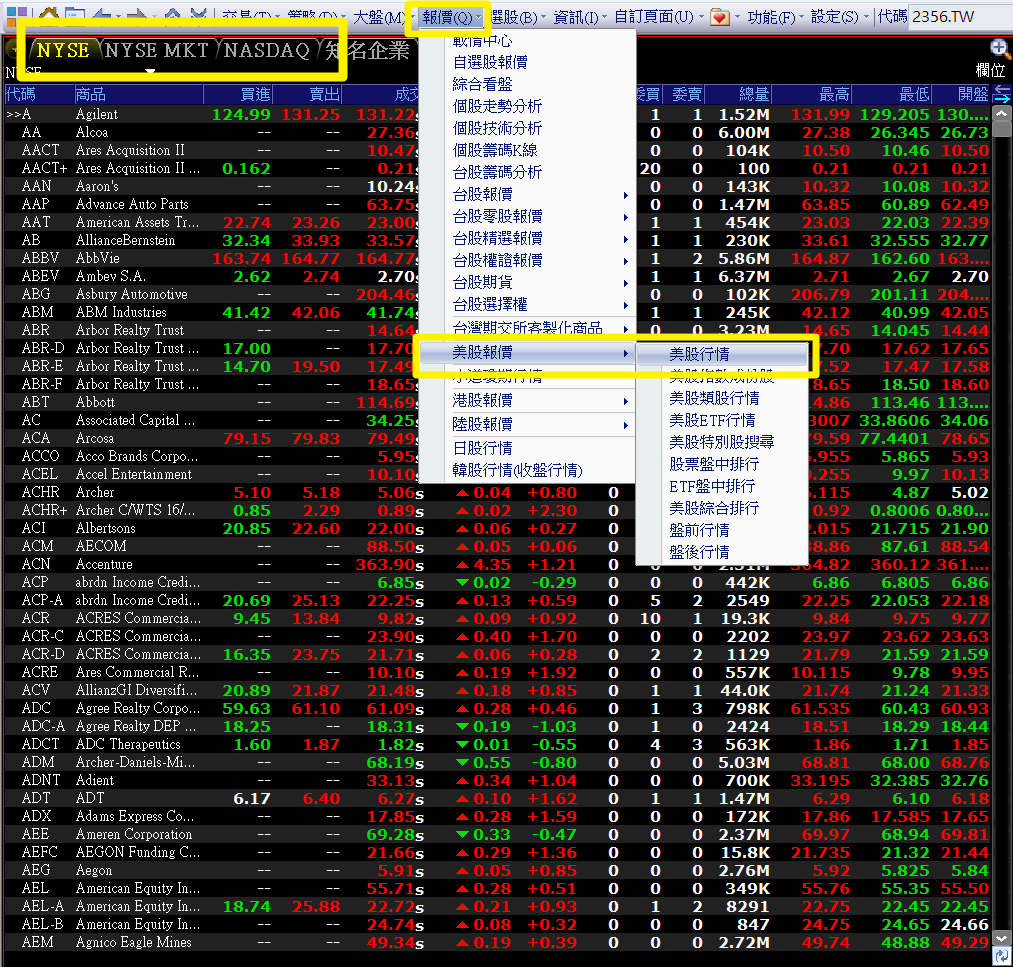Click the folder icon in top toolbar
1013x967 pixels.
click(x=73, y=15)
